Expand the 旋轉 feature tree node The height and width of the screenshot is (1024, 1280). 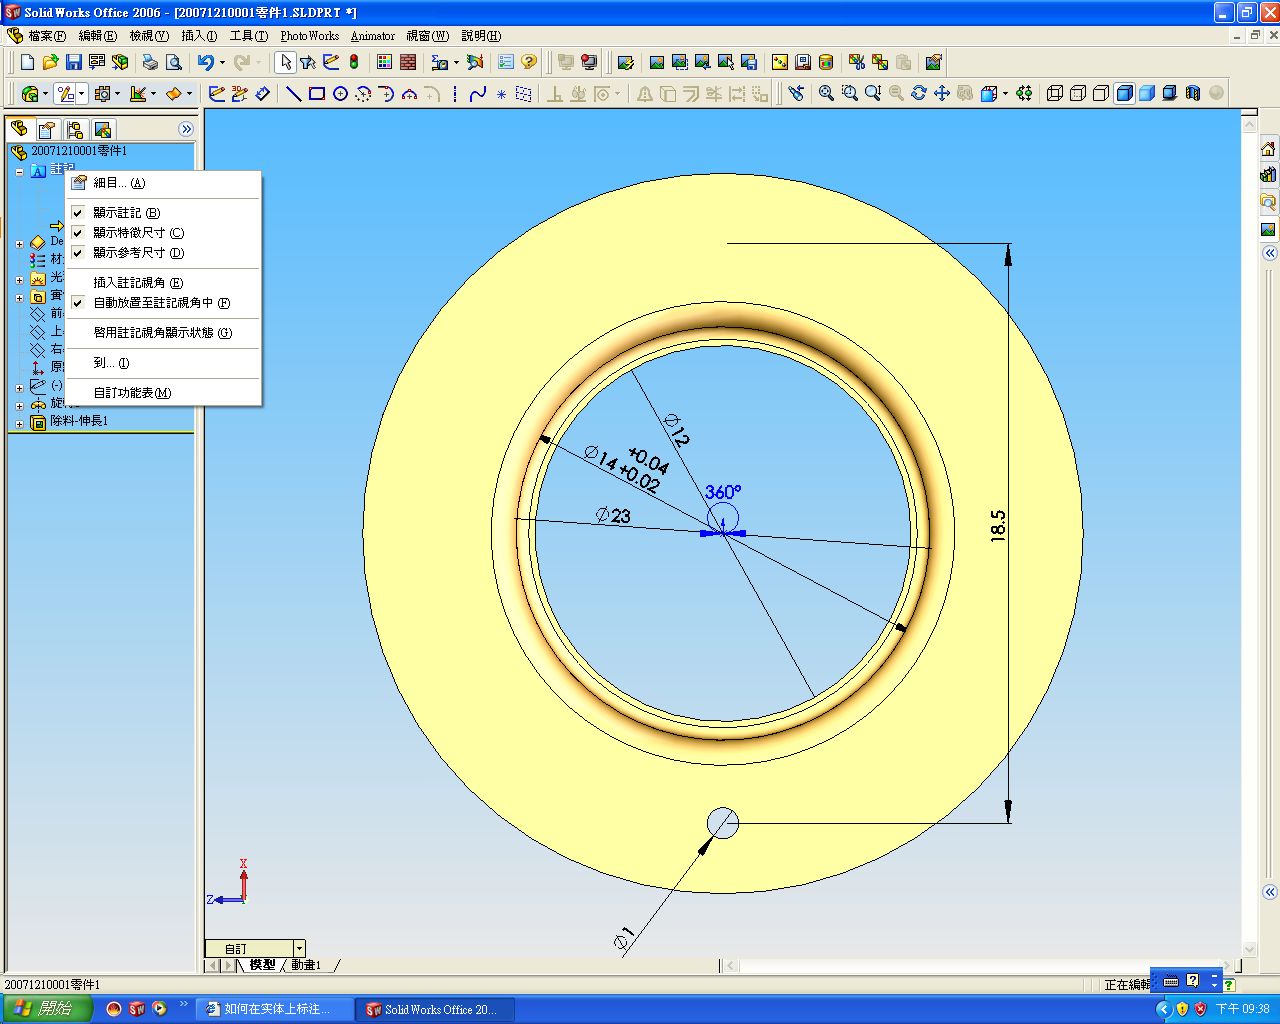pyautogui.click(x=19, y=405)
